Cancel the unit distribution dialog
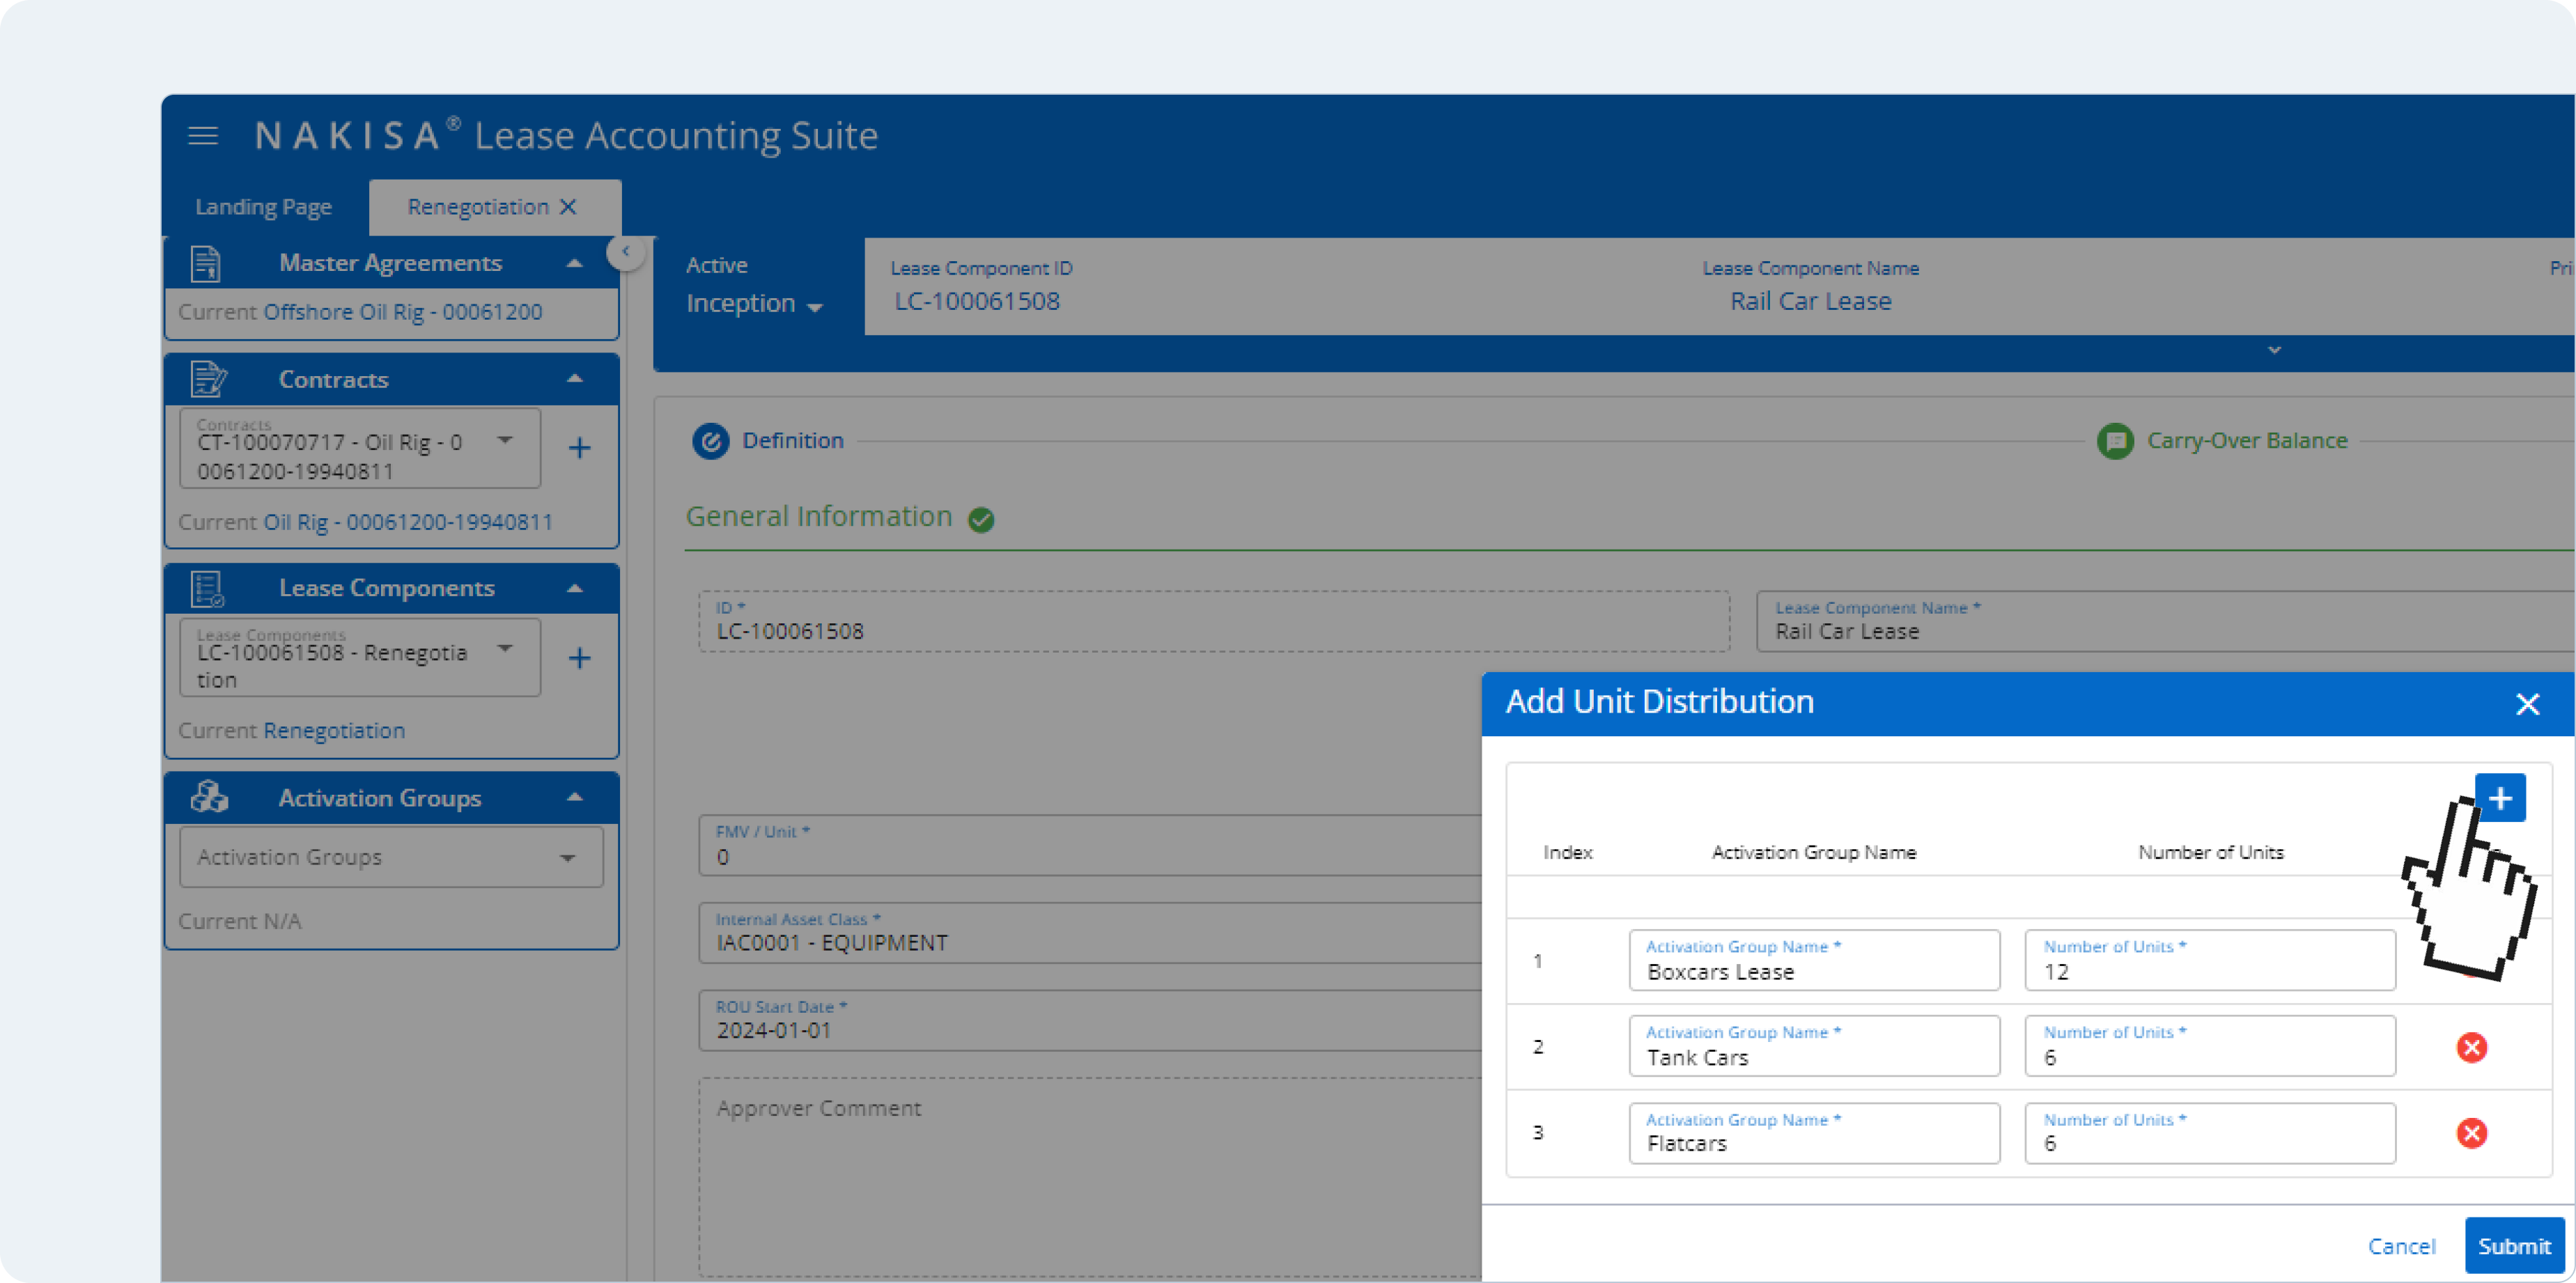The width and height of the screenshot is (2576, 1283). point(2401,1246)
